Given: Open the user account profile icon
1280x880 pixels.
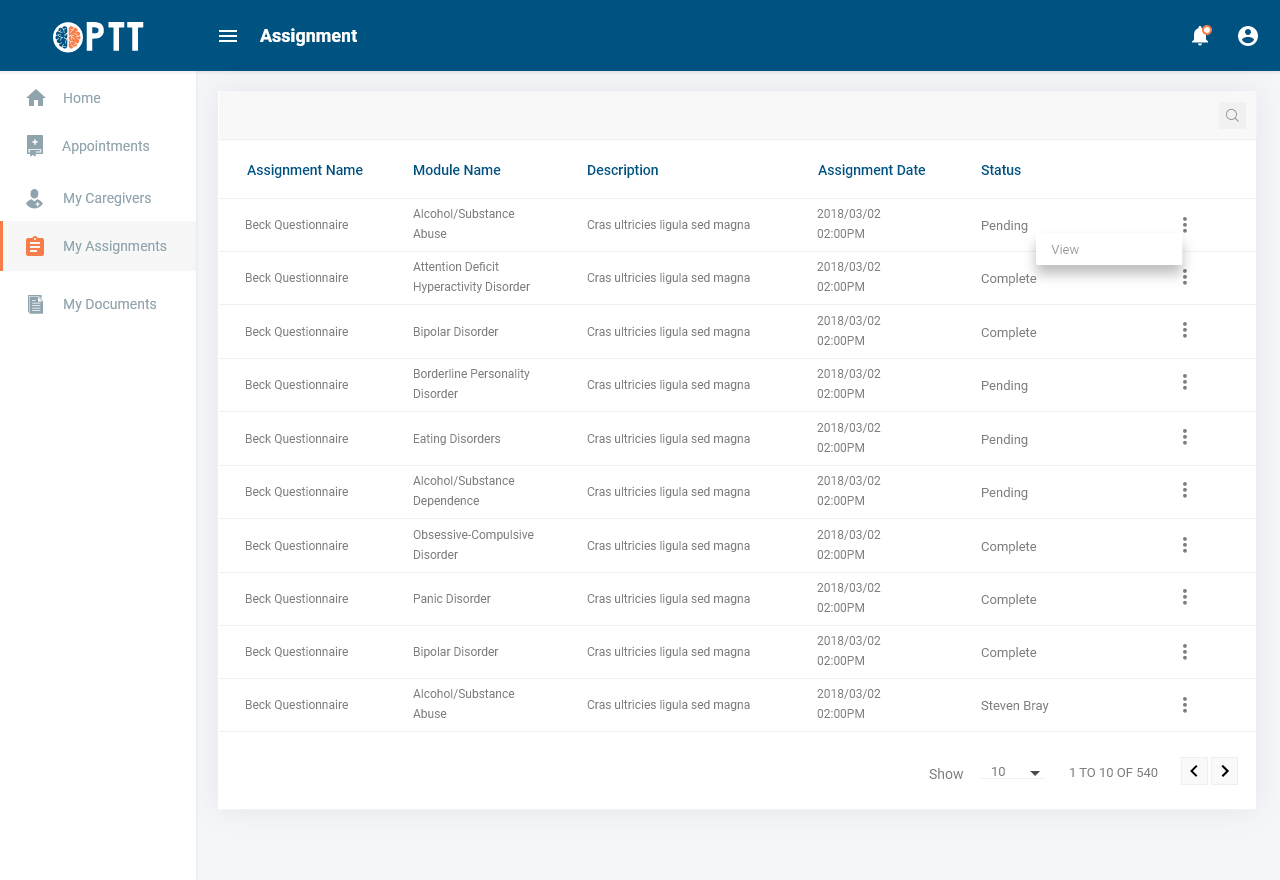Looking at the screenshot, I should 1248,36.
